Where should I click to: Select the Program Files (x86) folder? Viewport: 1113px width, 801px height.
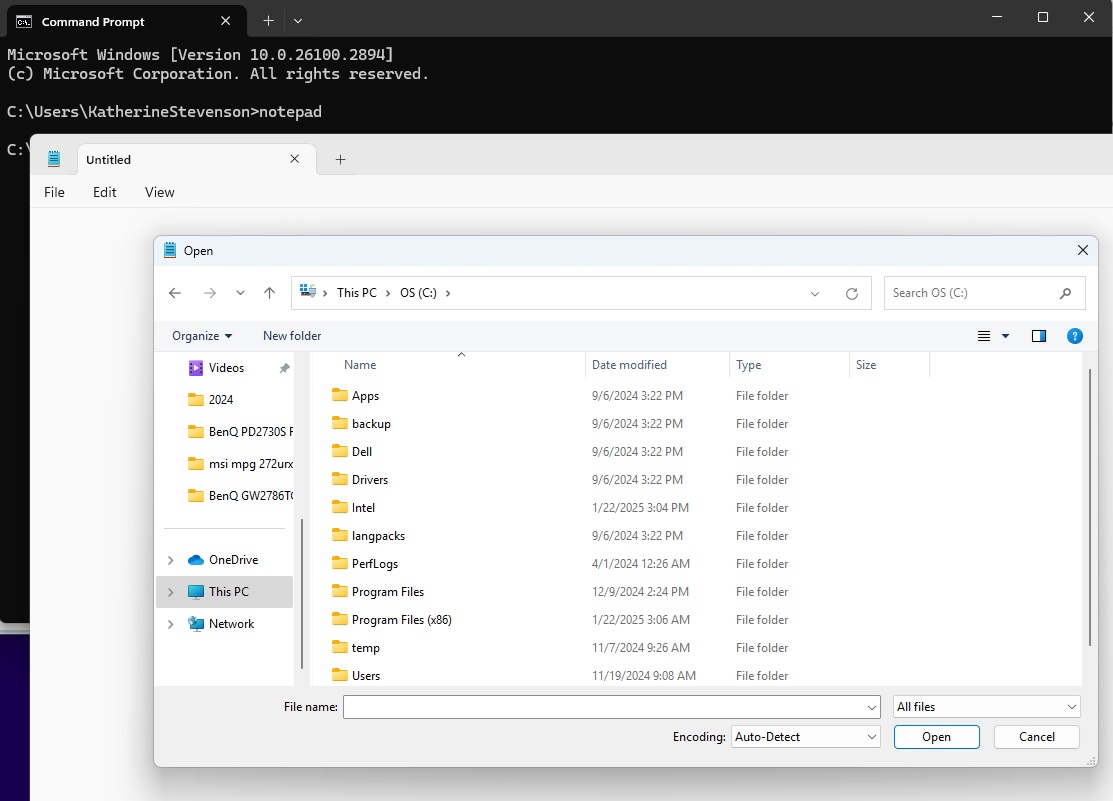tap(392, 620)
